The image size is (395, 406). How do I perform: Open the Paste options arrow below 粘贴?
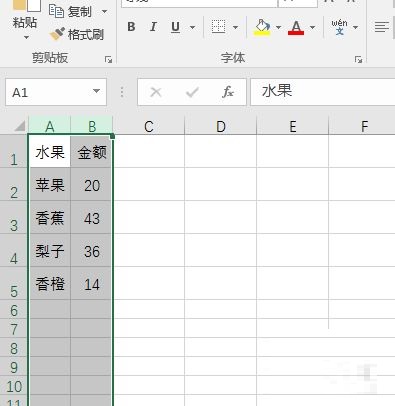[x=26, y=37]
